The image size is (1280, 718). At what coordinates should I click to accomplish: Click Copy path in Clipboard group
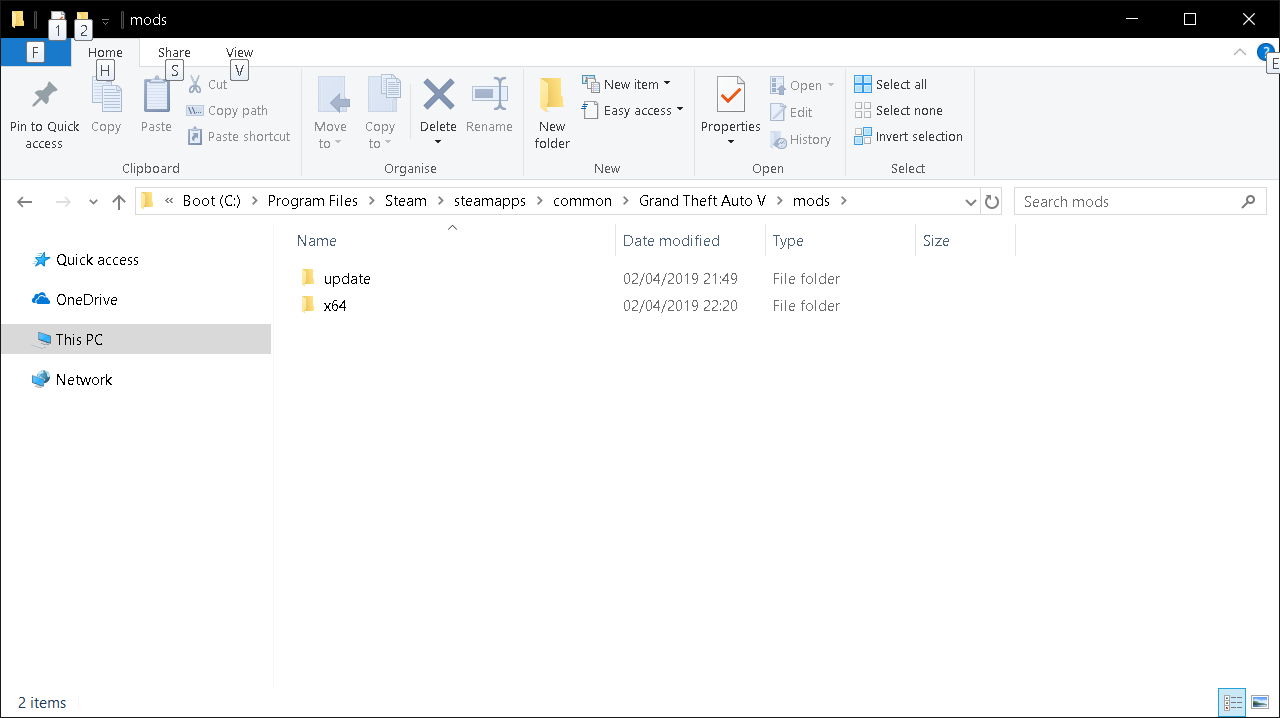[227, 111]
